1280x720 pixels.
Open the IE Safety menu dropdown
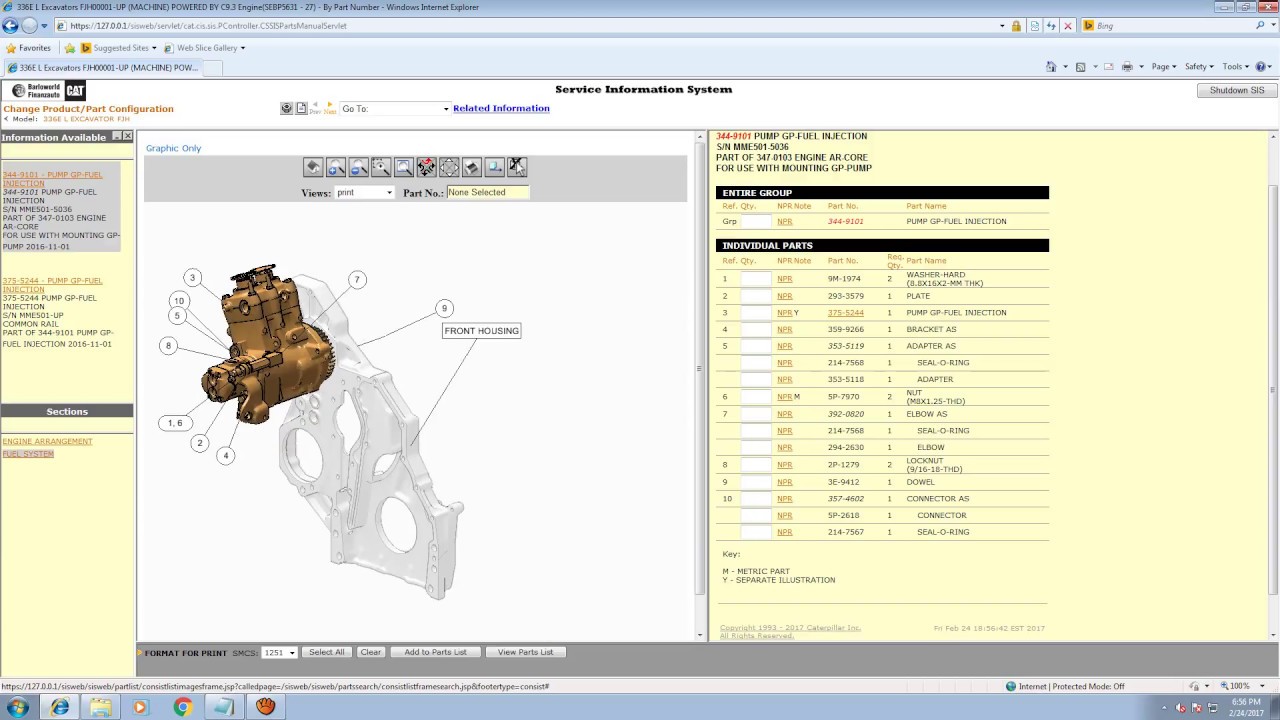tap(1199, 67)
